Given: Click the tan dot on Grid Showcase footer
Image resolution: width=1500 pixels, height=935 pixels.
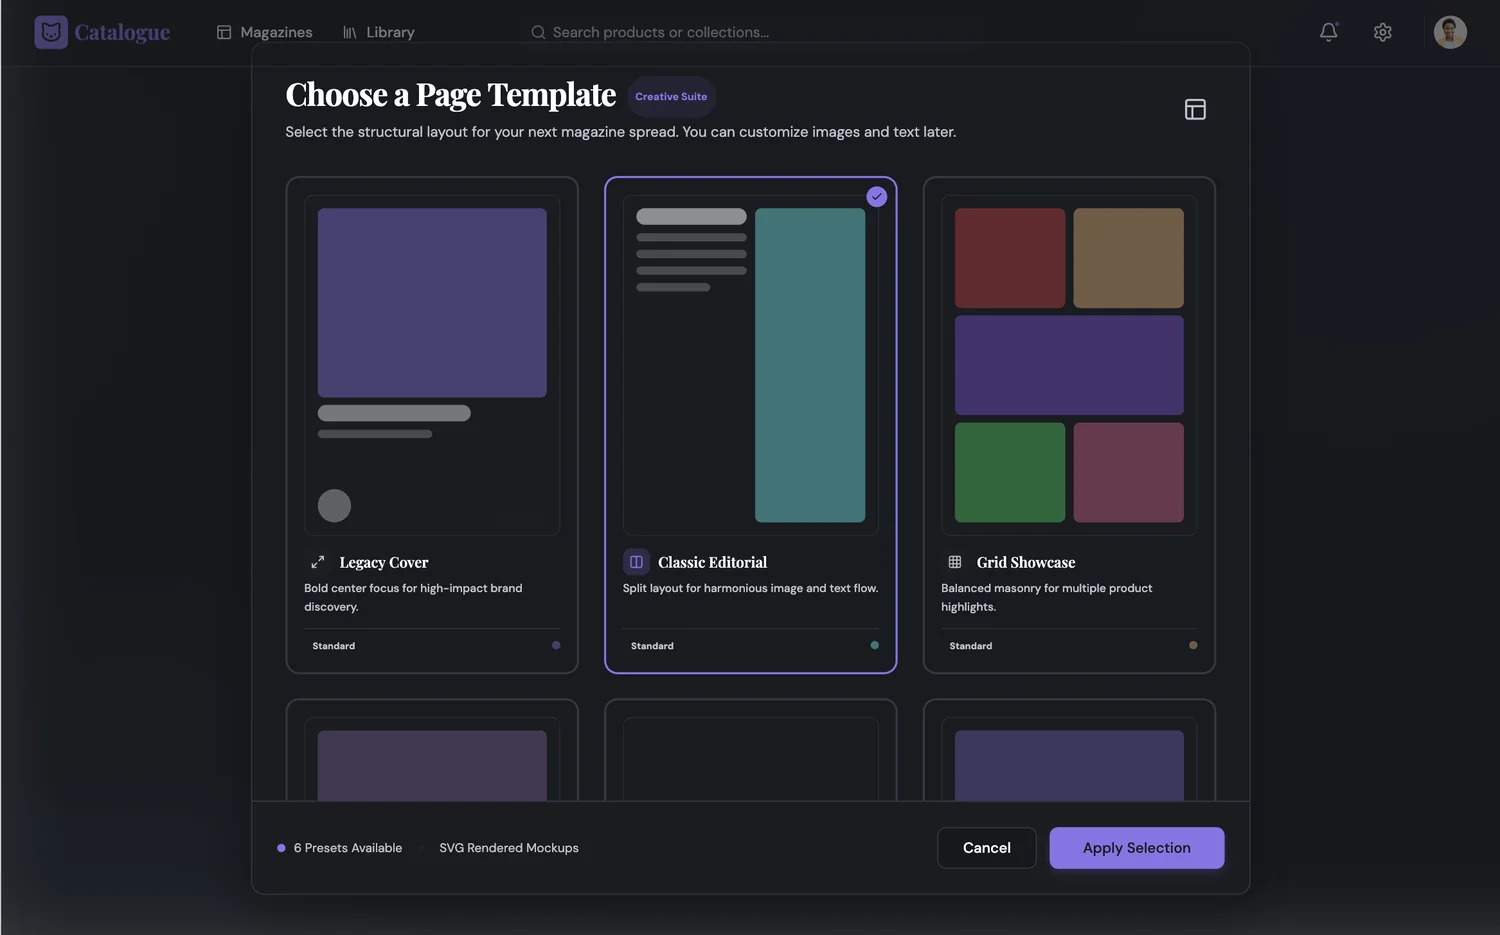Looking at the screenshot, I should pos(1193,645).
